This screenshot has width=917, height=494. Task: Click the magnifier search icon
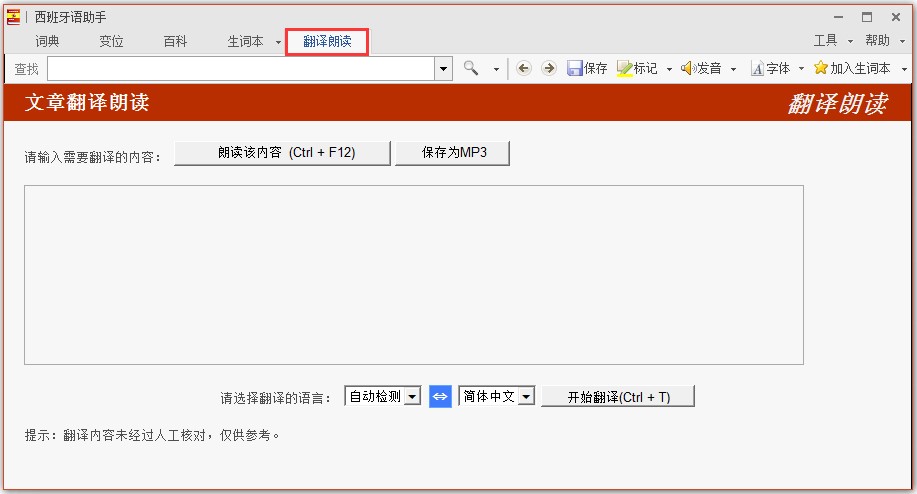(x=471, y=68)
